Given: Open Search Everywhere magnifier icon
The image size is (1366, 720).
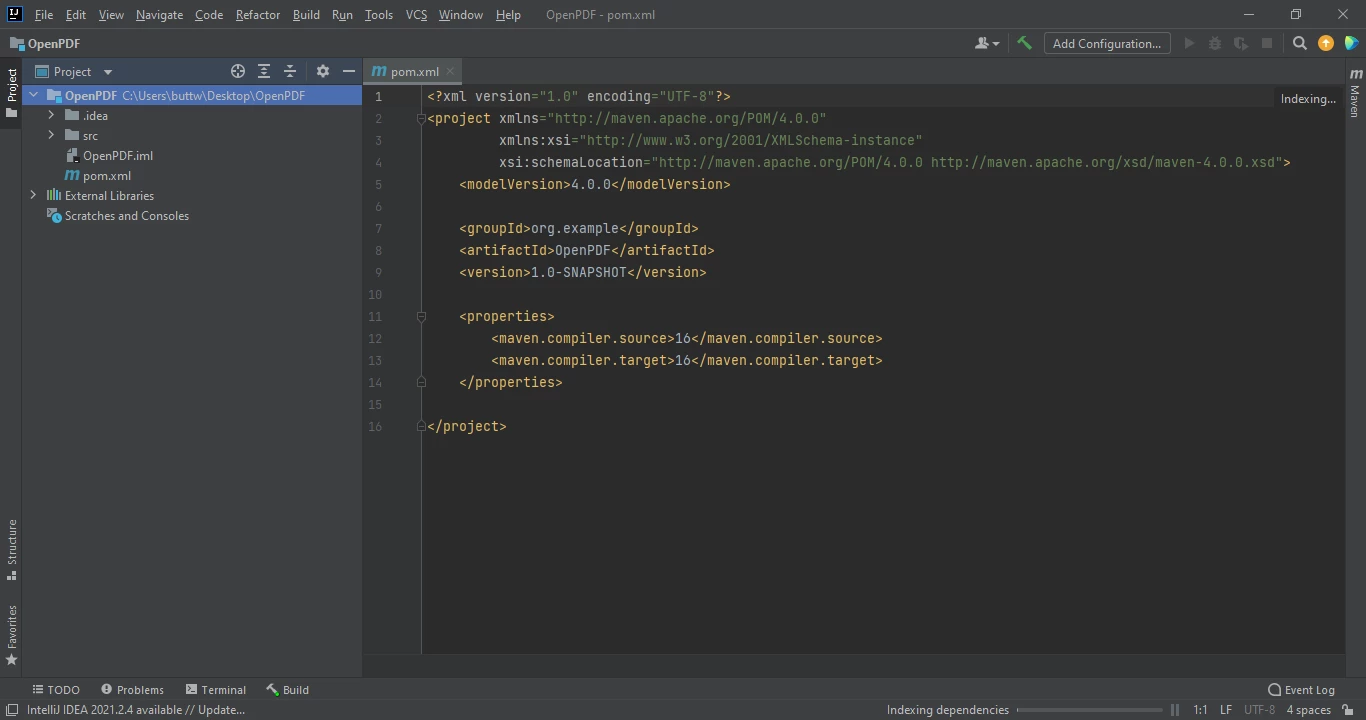Looking at the screenshot, I should click(1299, 43).
